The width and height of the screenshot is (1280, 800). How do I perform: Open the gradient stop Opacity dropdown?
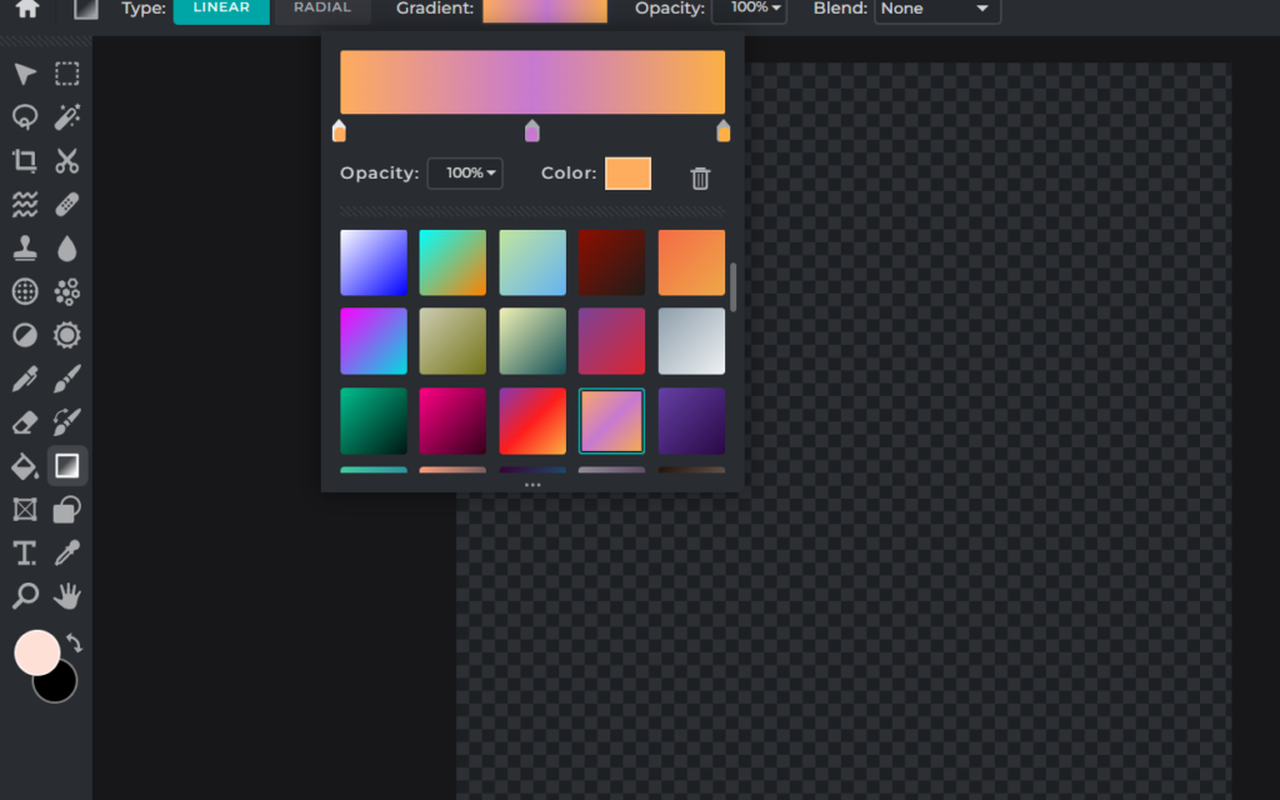465,173
